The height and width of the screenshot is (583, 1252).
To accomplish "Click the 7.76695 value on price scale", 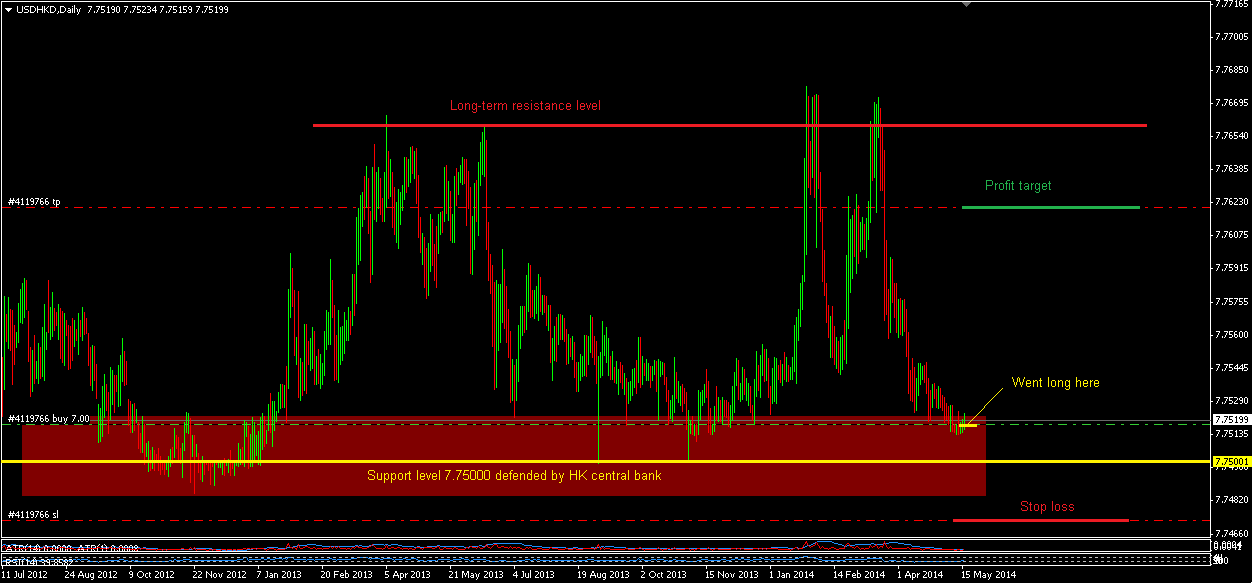I will (x=1230, y=102).
